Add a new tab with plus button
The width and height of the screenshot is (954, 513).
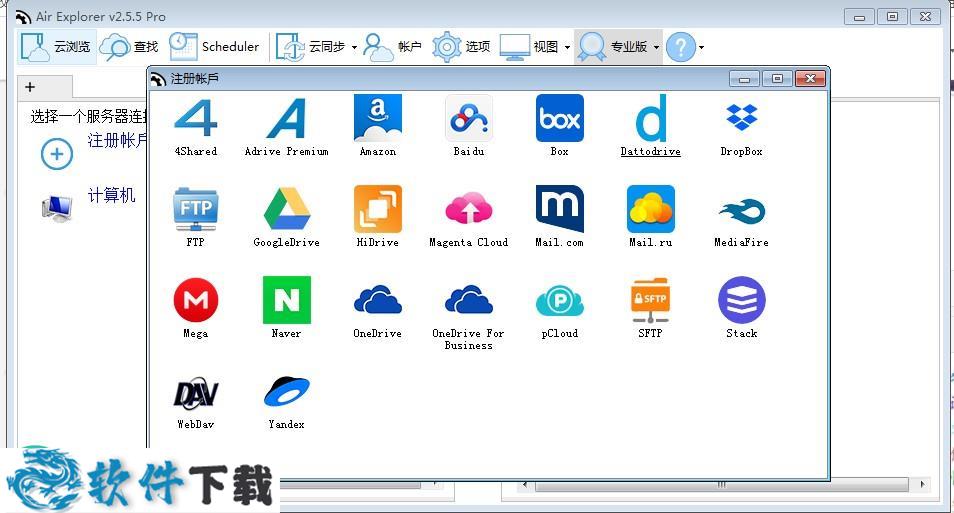(x=30, y=87)
